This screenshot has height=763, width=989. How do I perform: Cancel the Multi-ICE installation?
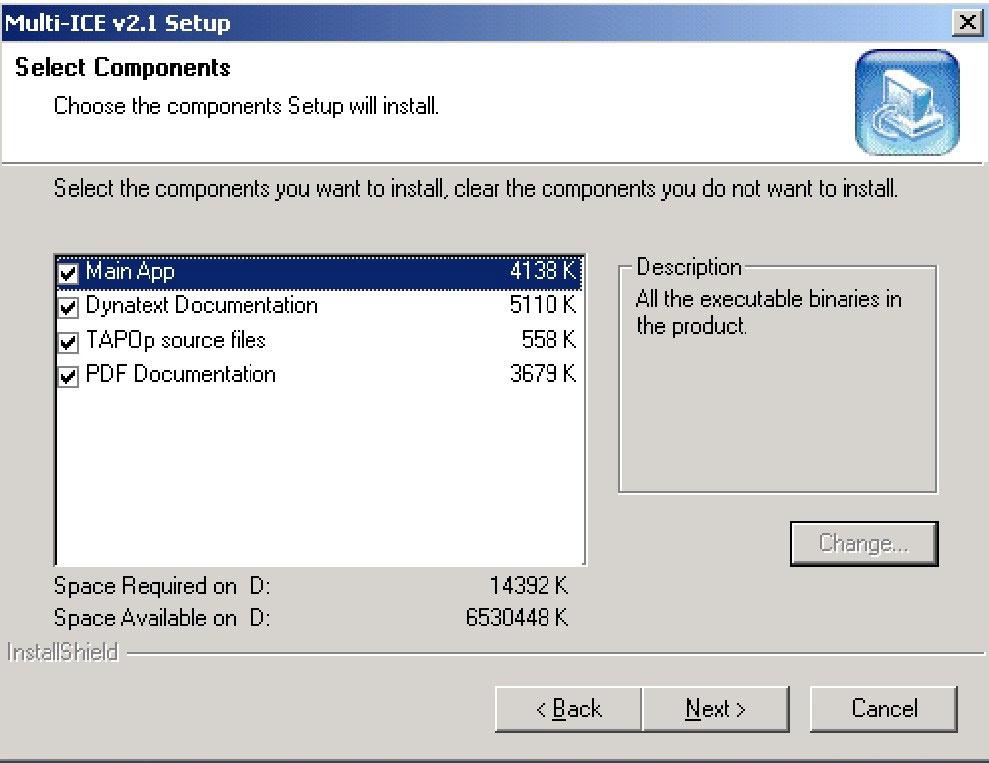pyautogui.click(x=882, y=708)
